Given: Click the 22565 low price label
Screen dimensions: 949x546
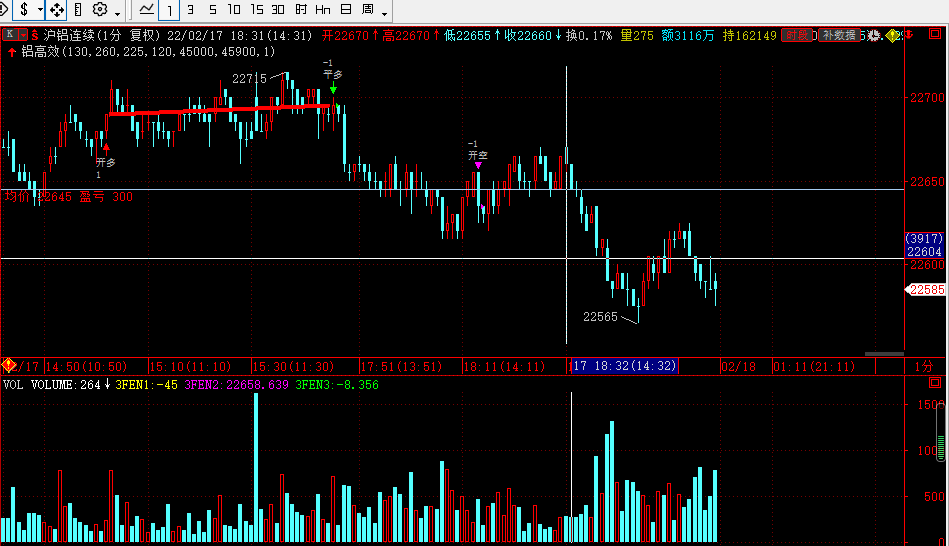Looking at the screenshot, I should click(x=600, y=317).
